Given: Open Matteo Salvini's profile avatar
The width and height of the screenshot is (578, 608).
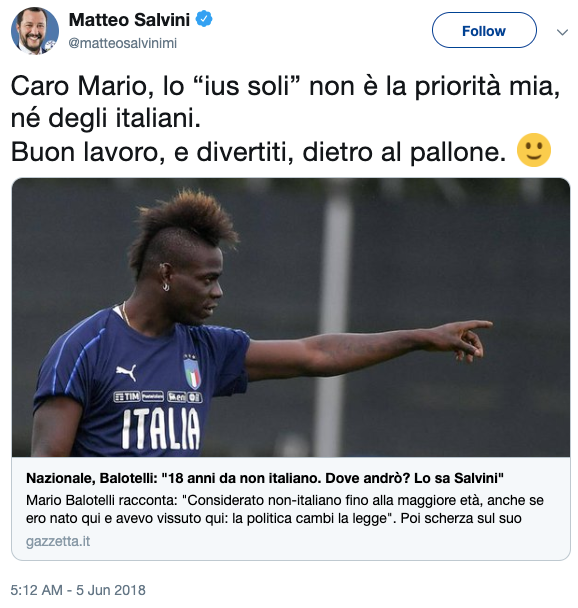Looking at the screenshot, I should (35, 30).
